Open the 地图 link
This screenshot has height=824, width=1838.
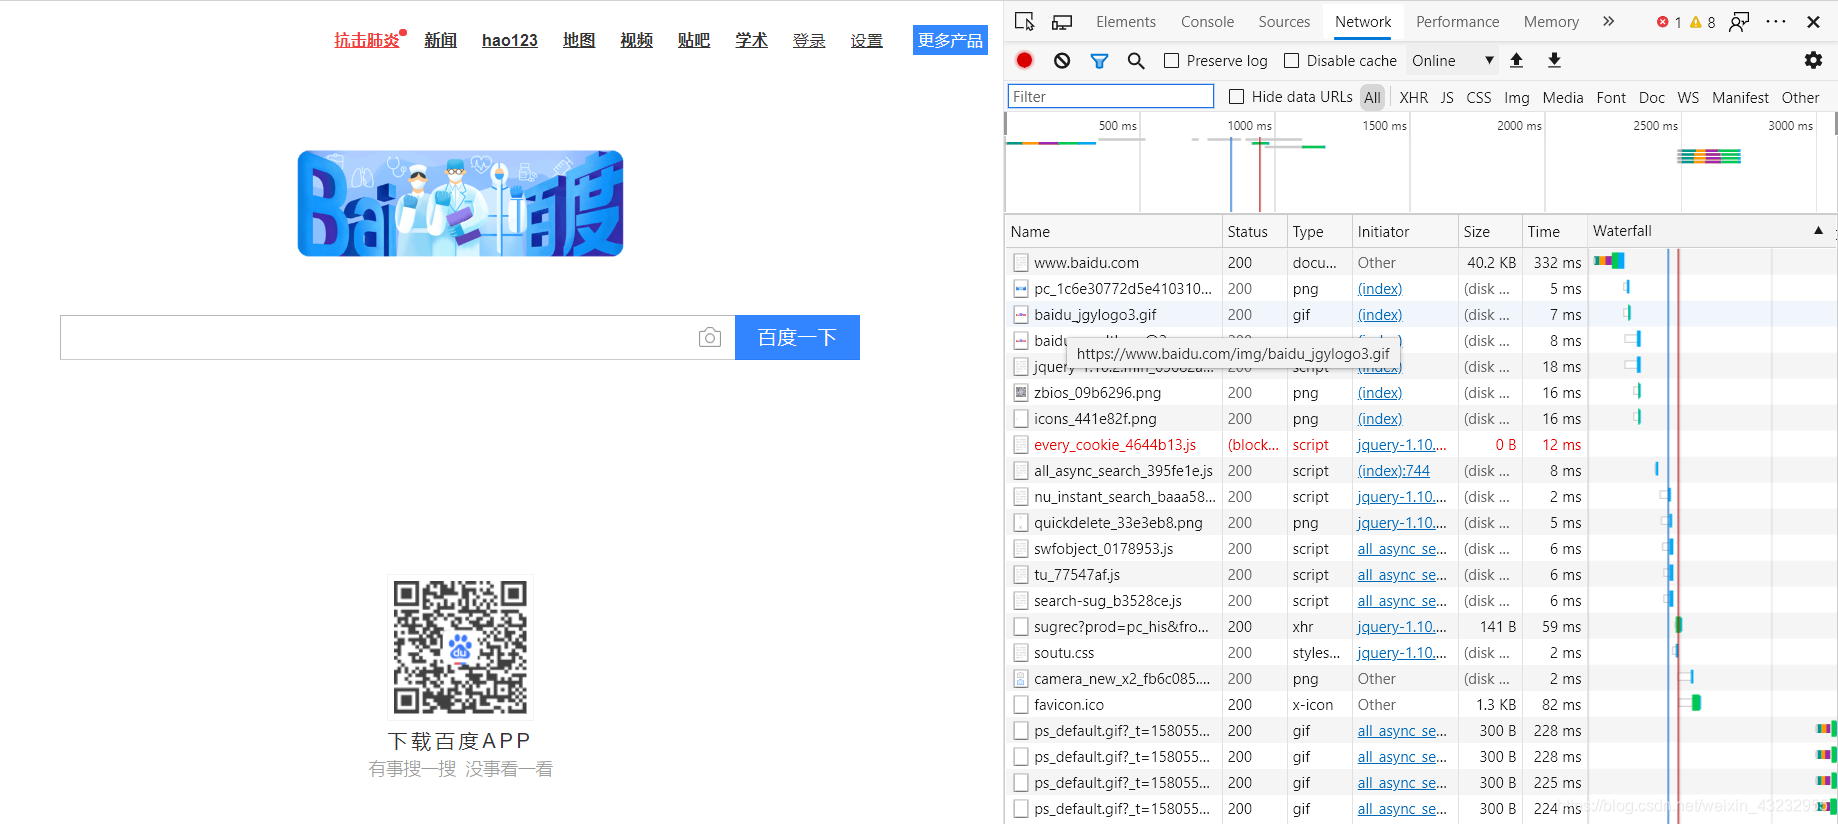(579, 40)
